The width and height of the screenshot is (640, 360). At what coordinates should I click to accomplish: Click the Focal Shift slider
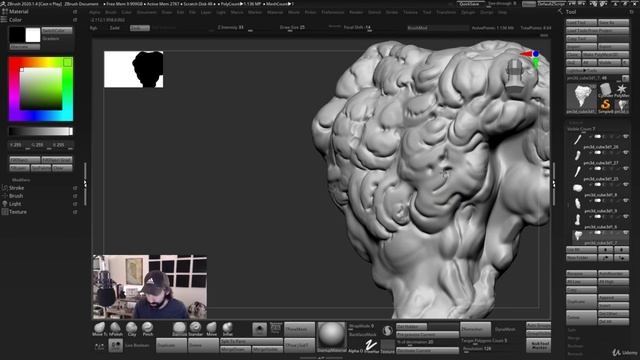[x=357, y=28]
